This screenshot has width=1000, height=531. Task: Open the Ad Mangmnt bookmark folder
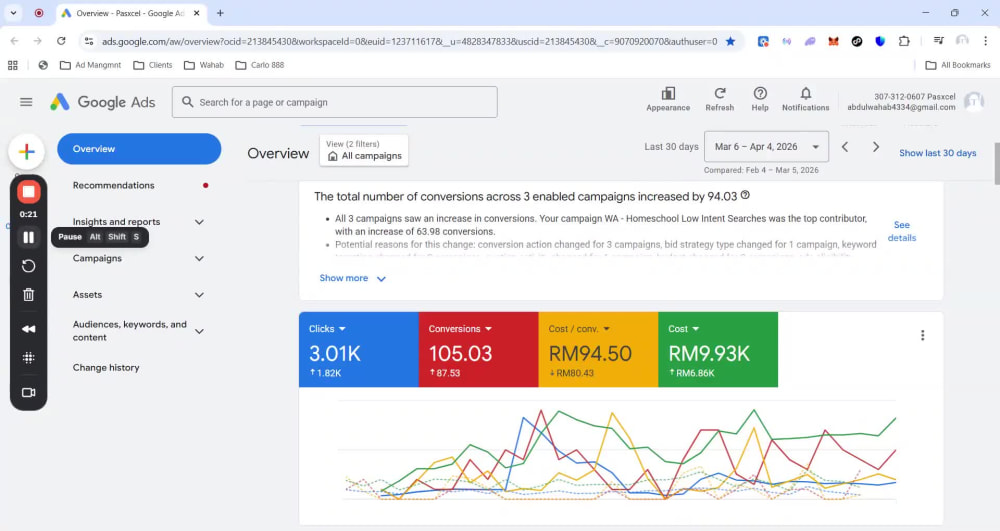(x=90, y=65)
